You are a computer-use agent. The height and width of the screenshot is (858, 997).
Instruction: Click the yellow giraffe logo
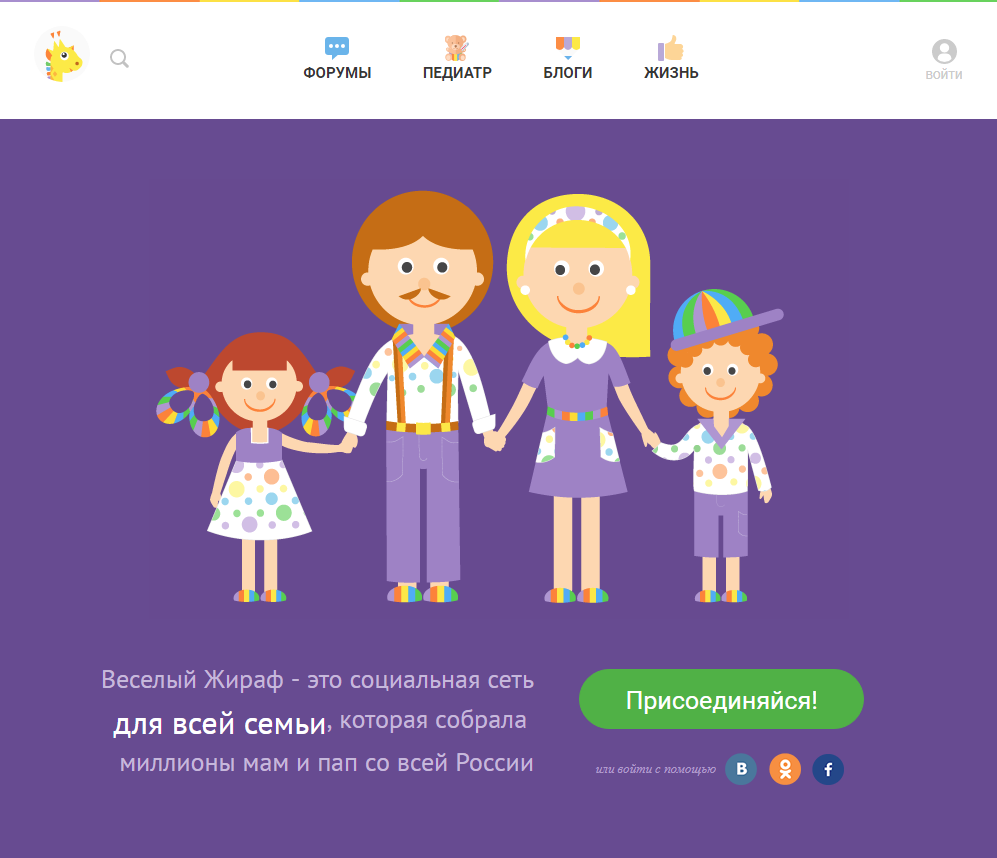point(62,55)
